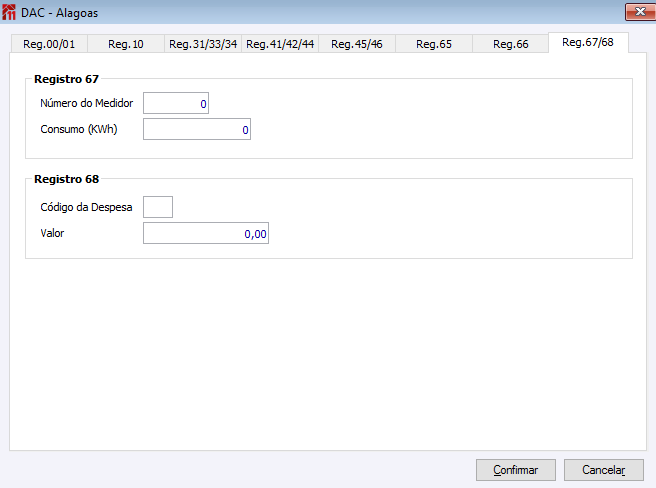Click the Valor amount field

coord(206,233)
